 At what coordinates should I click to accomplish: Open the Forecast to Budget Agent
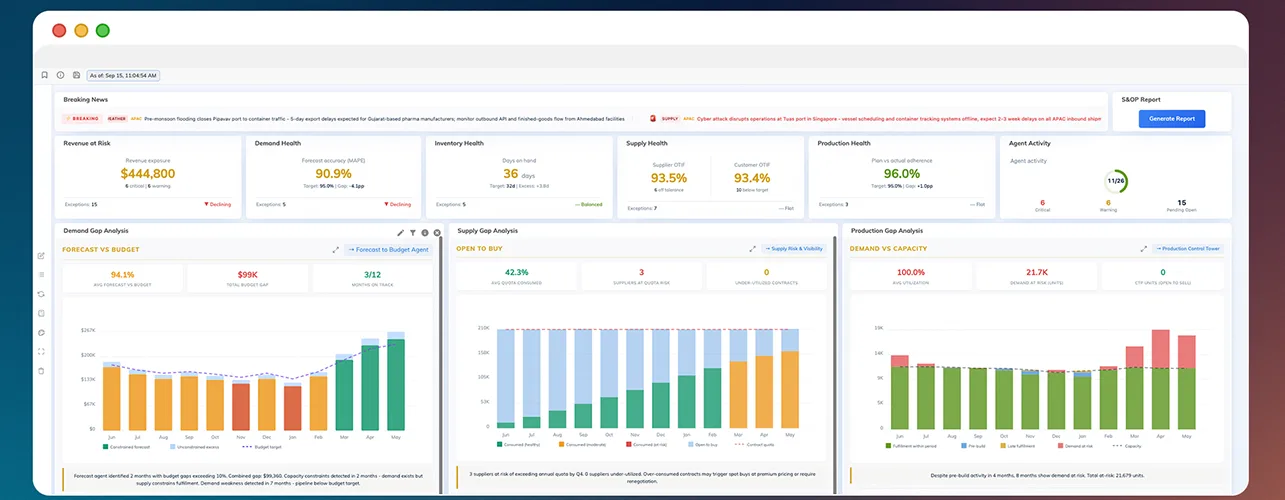click(x=388, y=249)
